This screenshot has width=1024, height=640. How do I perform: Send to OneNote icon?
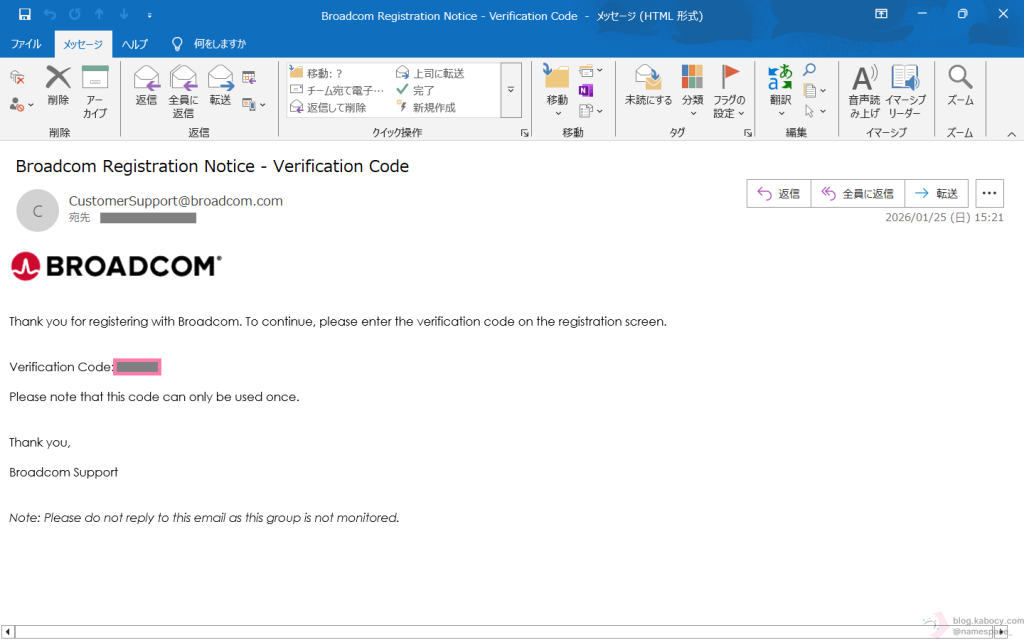coord(586,90)
